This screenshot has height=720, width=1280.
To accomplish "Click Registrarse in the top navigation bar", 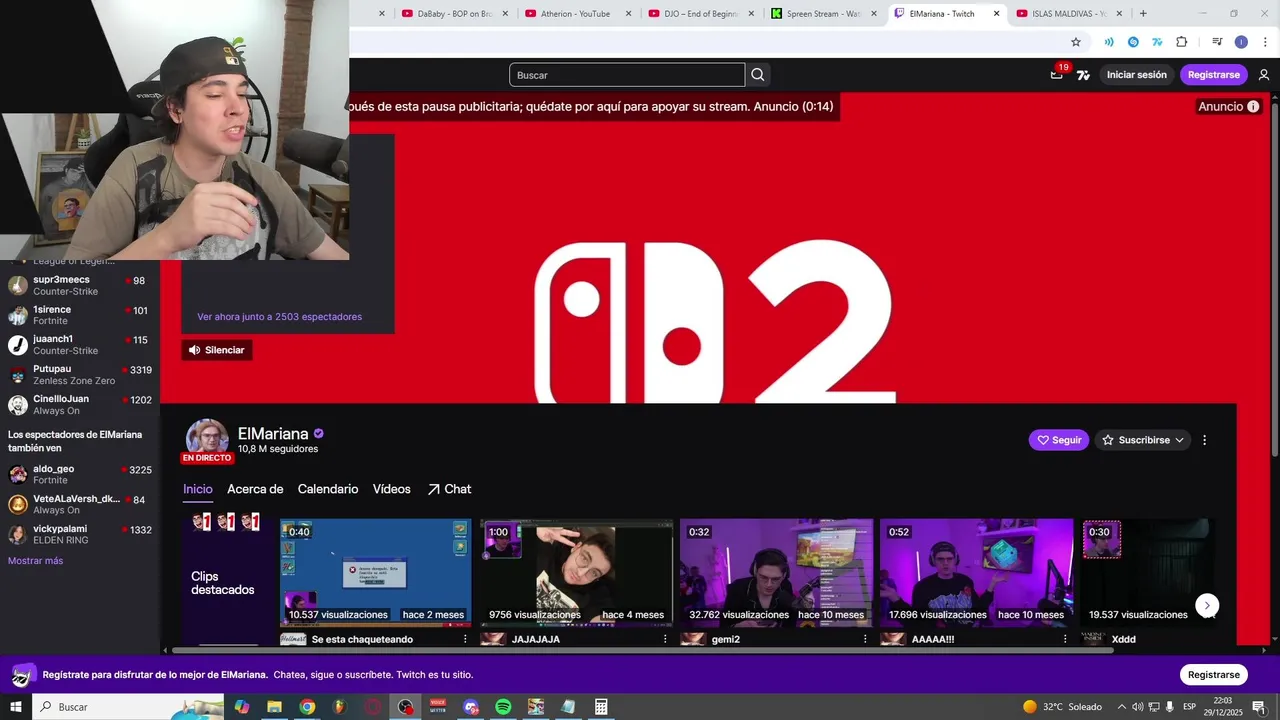I will (x=1214, y=75).
